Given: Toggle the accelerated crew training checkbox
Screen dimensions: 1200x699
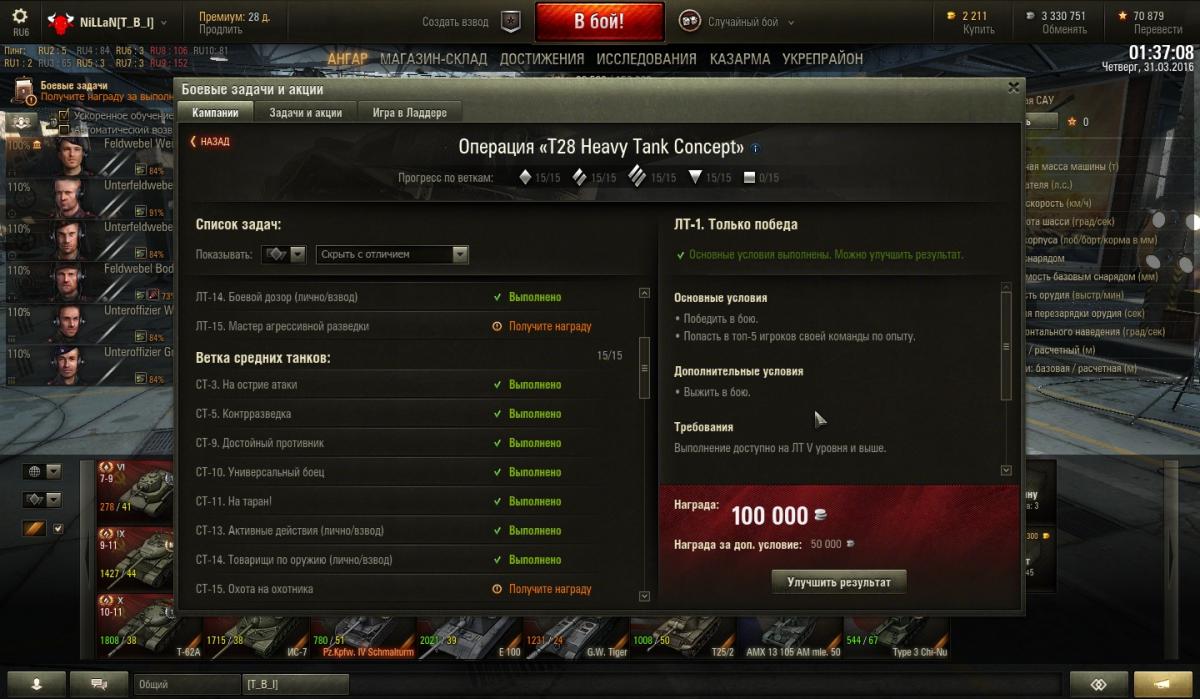Looking at the screenshot, I should pyautogui.click(x=65, y=116).
